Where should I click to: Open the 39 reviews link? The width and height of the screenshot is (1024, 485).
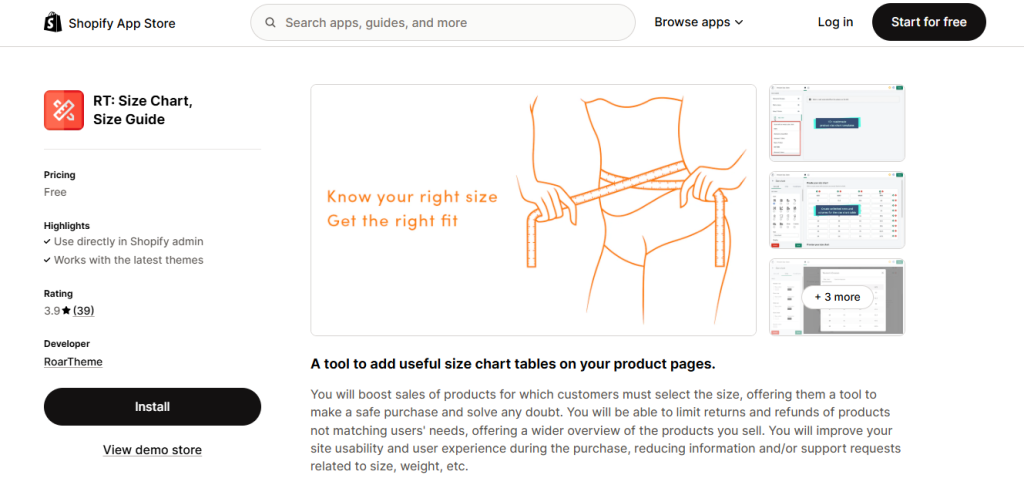point(84,311)
